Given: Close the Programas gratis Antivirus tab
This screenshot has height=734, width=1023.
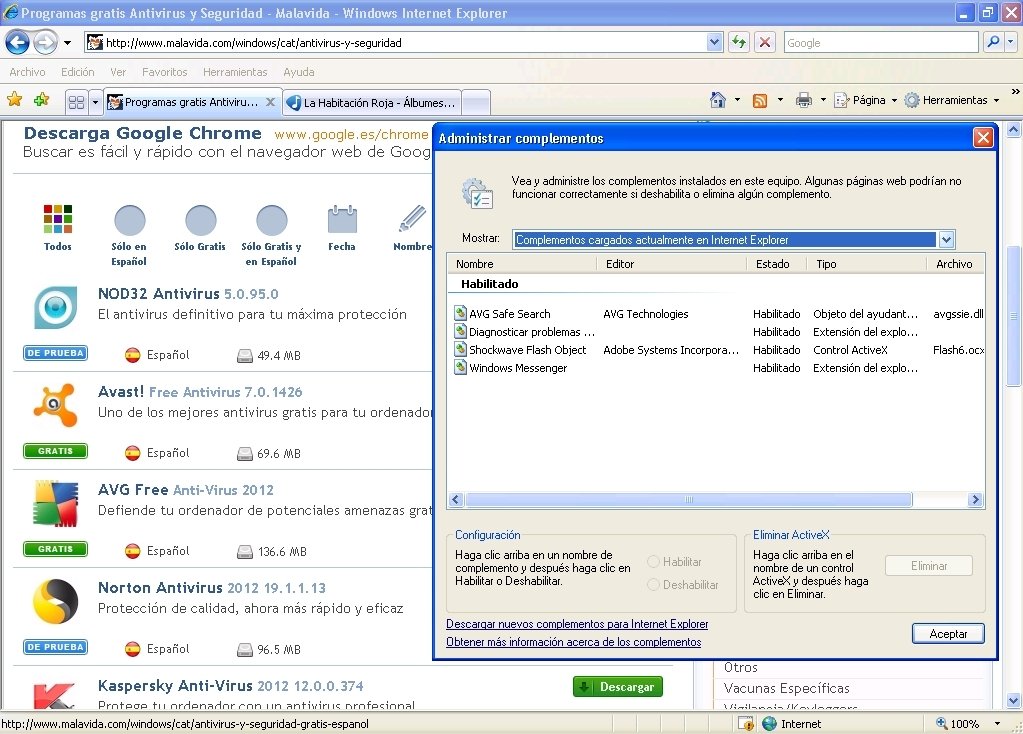Looking at the screenshot, I should click(270, 102).
